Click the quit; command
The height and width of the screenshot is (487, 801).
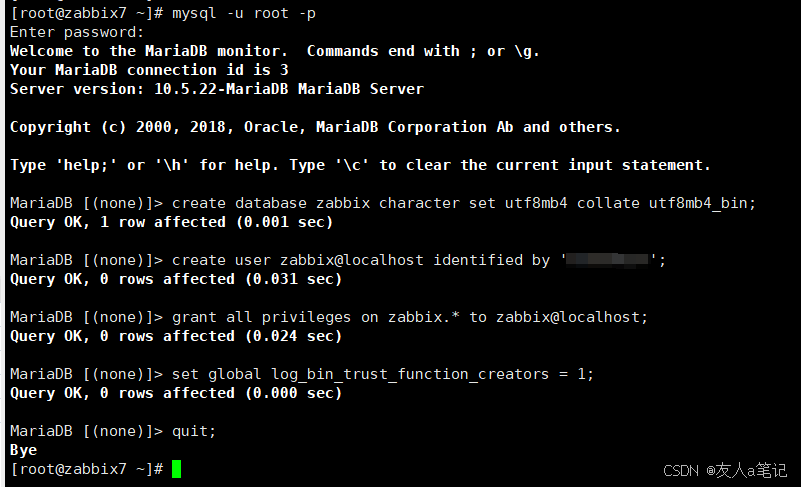pos(194,431)
